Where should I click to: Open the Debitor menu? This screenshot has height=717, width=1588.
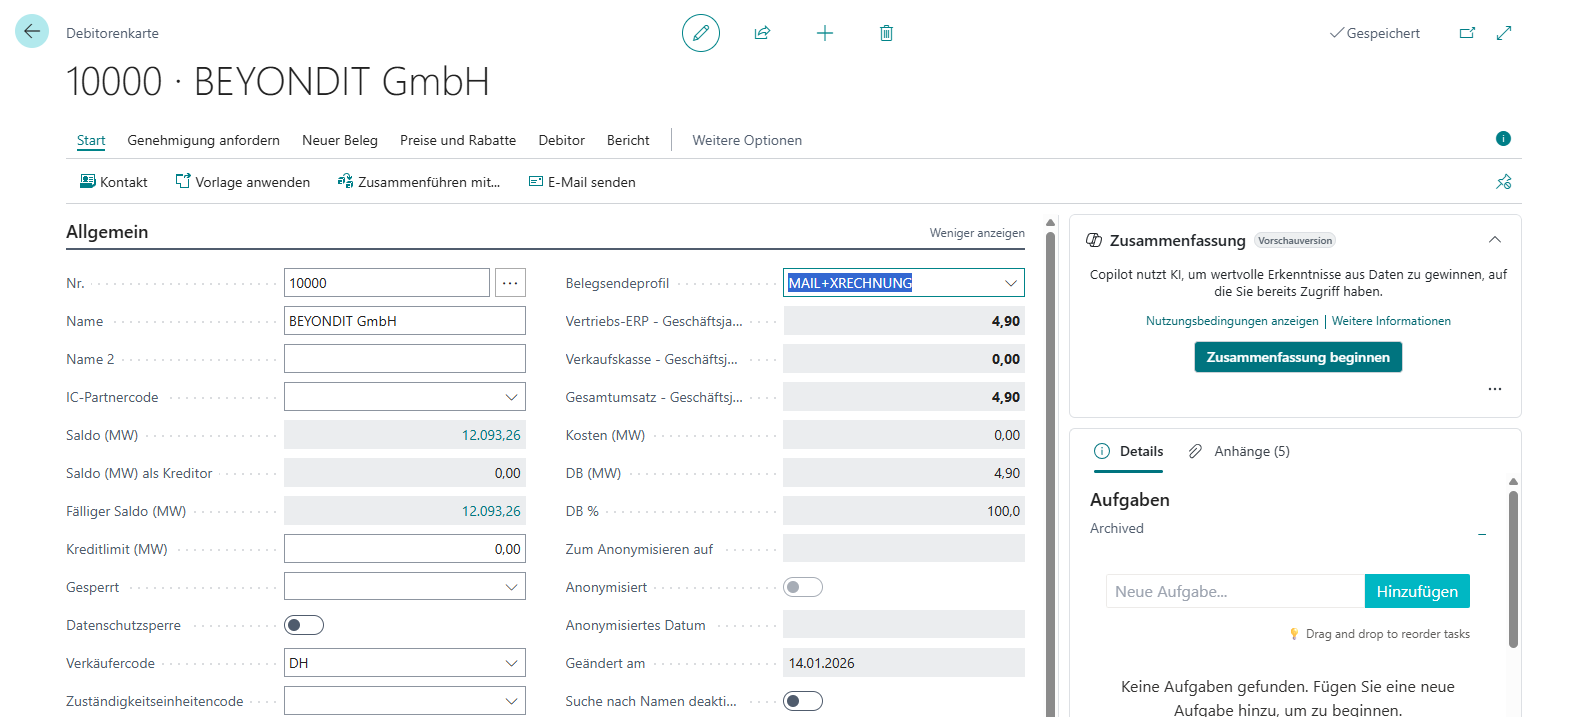pos(562,140)
